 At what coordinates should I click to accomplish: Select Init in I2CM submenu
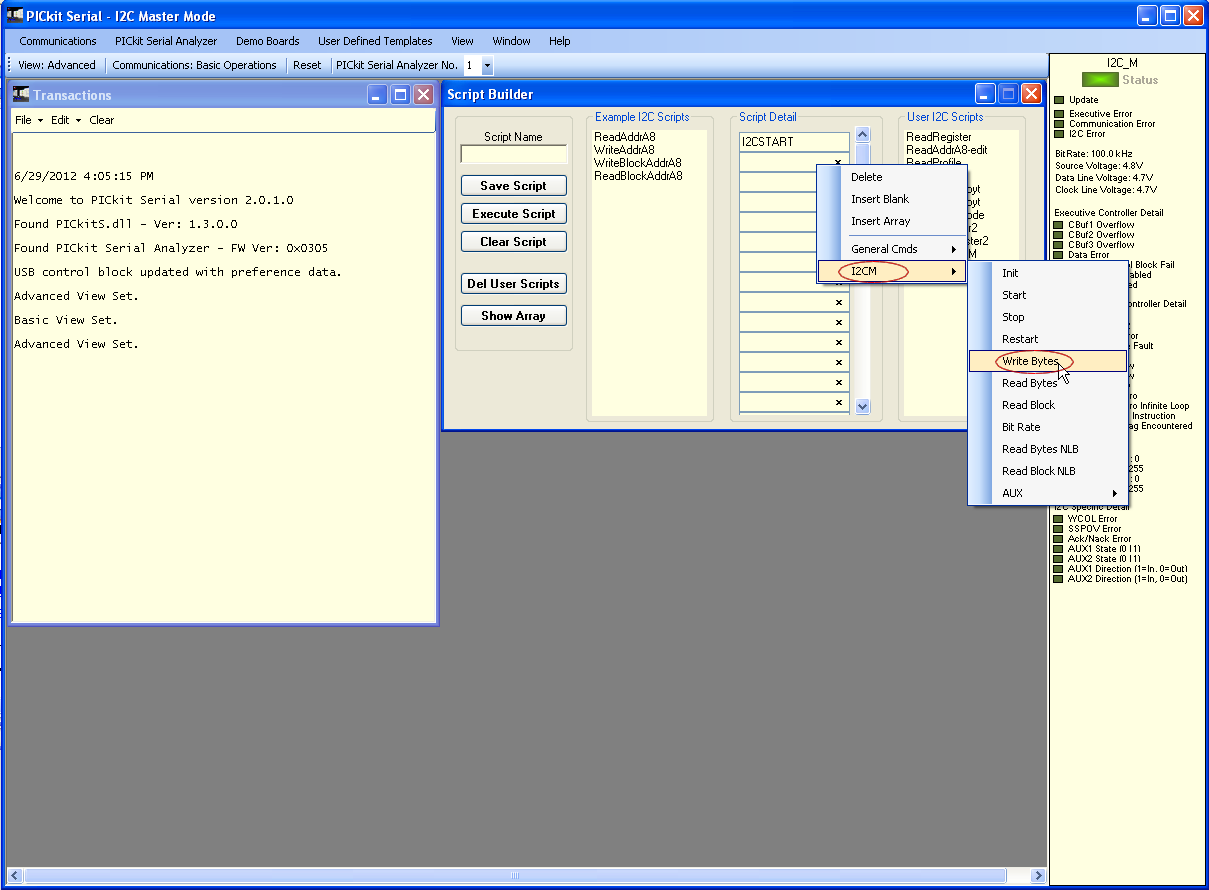[x=1047, y=273]
